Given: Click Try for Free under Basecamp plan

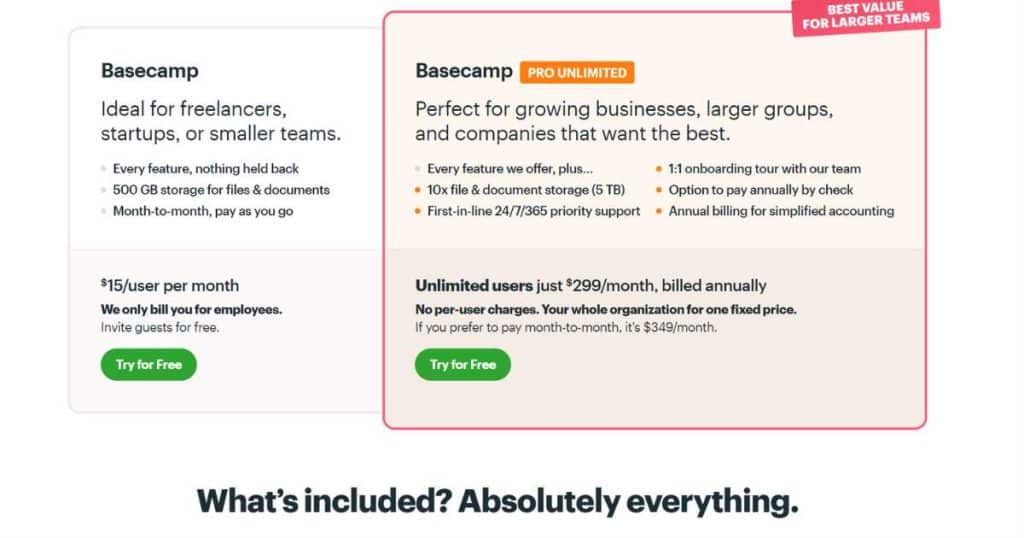Looking at the screenshot, I should 148,364.
